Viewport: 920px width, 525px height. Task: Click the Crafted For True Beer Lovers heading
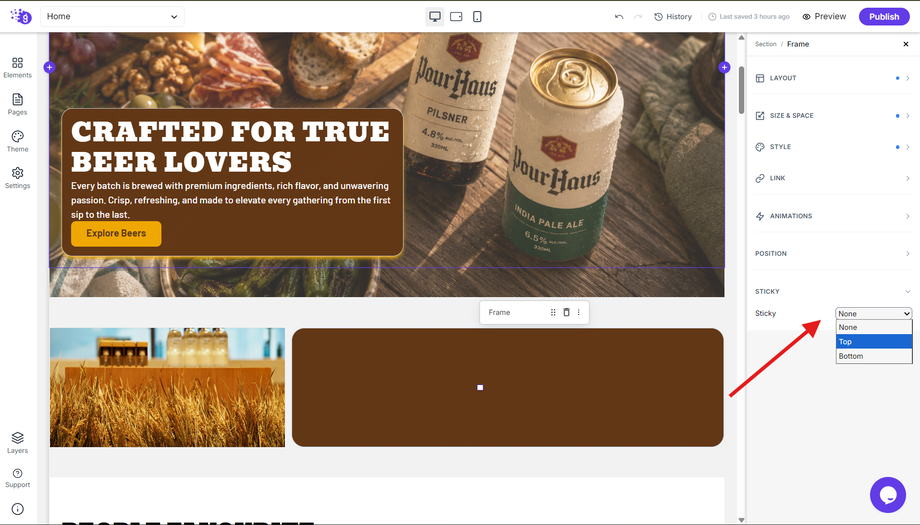click(x=230, y=147)
